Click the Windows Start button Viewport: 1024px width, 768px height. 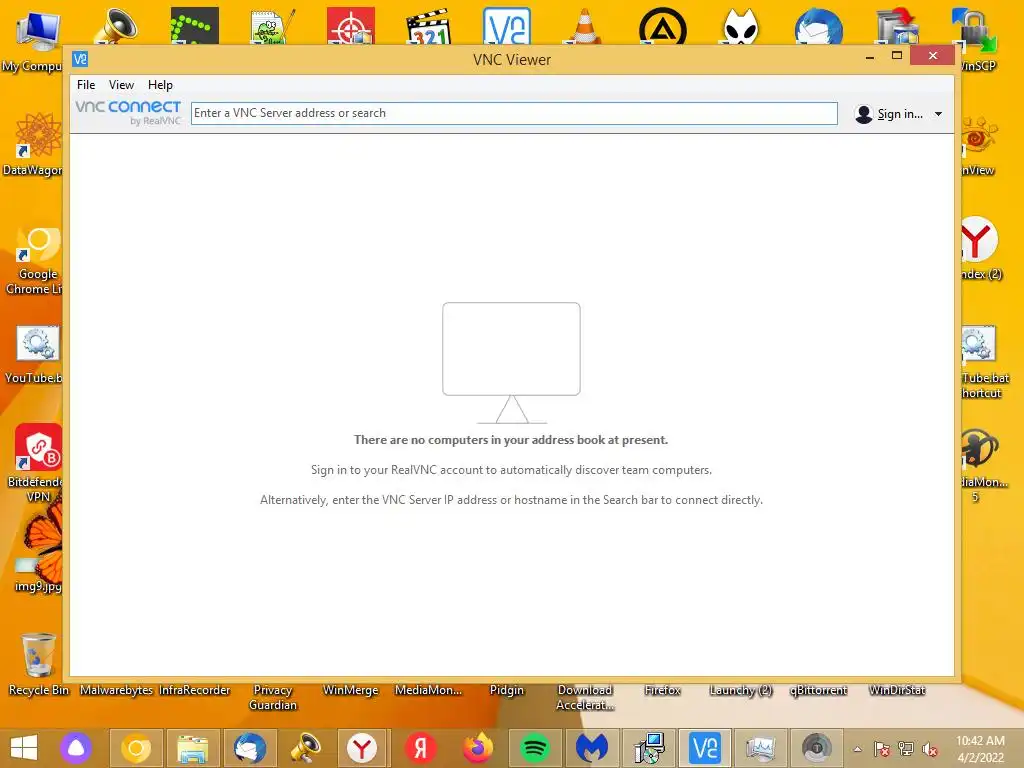(x=24, y=748)
